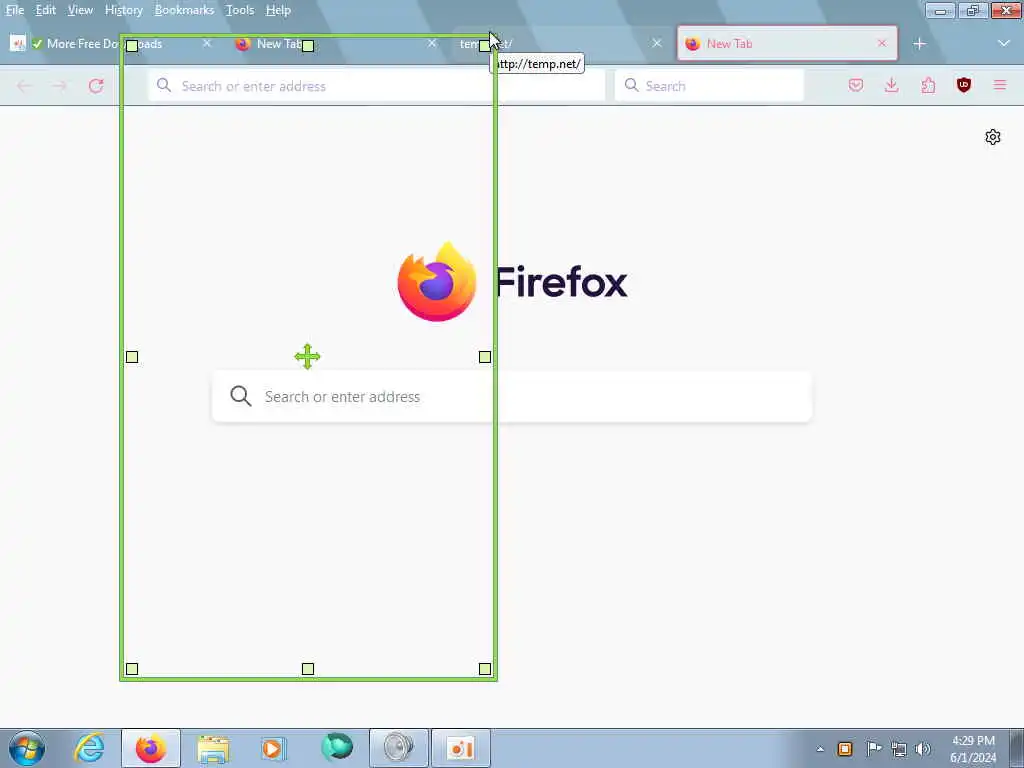The image size is (1024, 768).
Task: Click the orange square tray icon
Action: 844,748
